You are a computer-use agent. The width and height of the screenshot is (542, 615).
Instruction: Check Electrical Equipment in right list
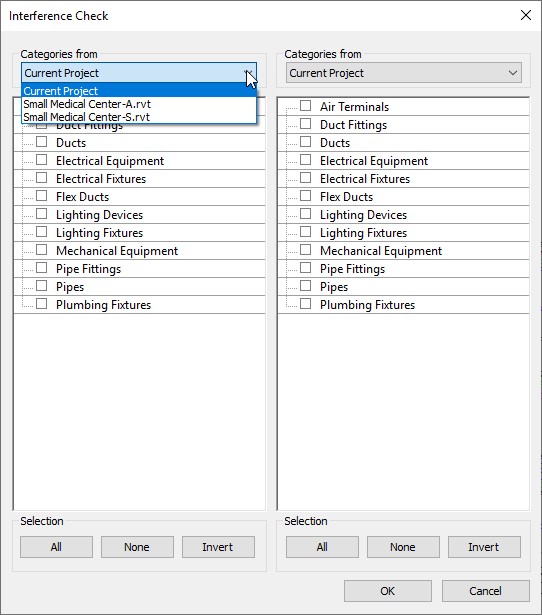306,160
